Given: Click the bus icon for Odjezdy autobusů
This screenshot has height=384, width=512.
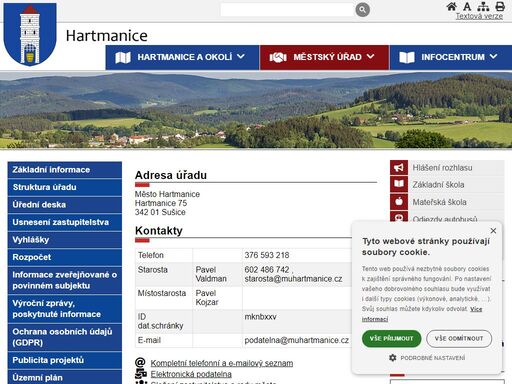Looking at the screenshot, I should (x=399, y=217).
